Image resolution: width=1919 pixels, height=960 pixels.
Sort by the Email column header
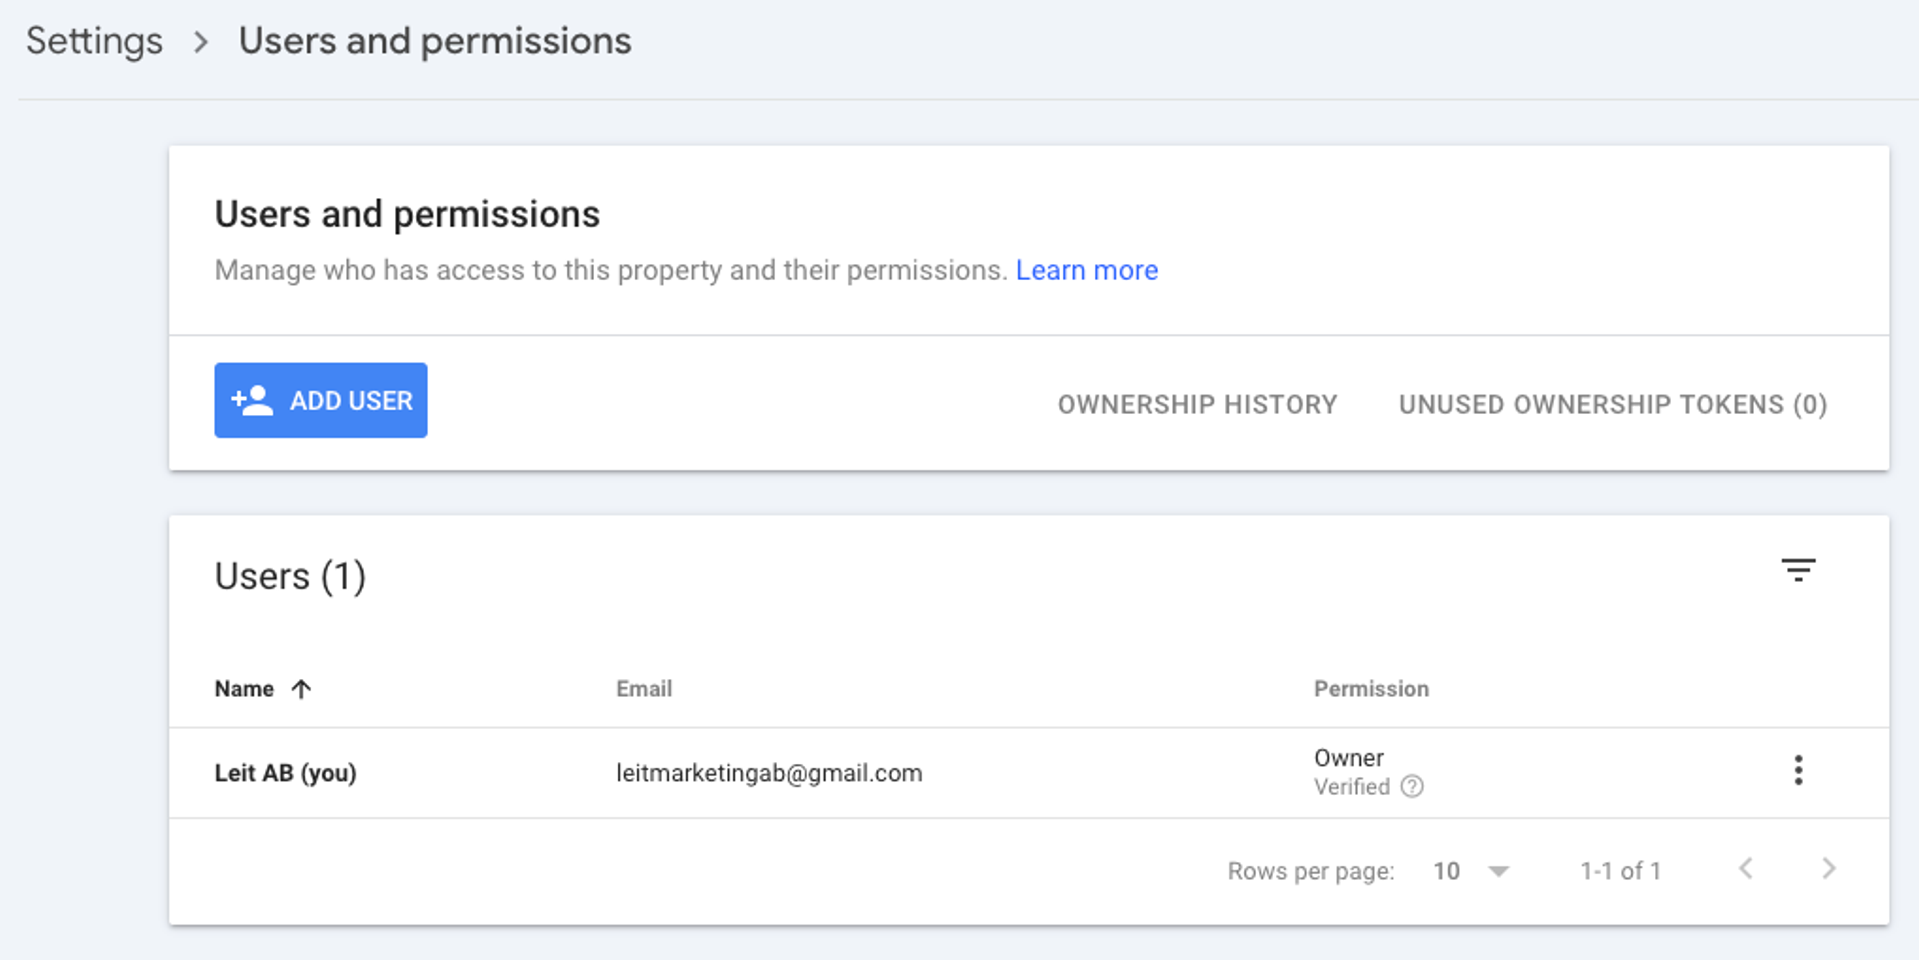644,689
